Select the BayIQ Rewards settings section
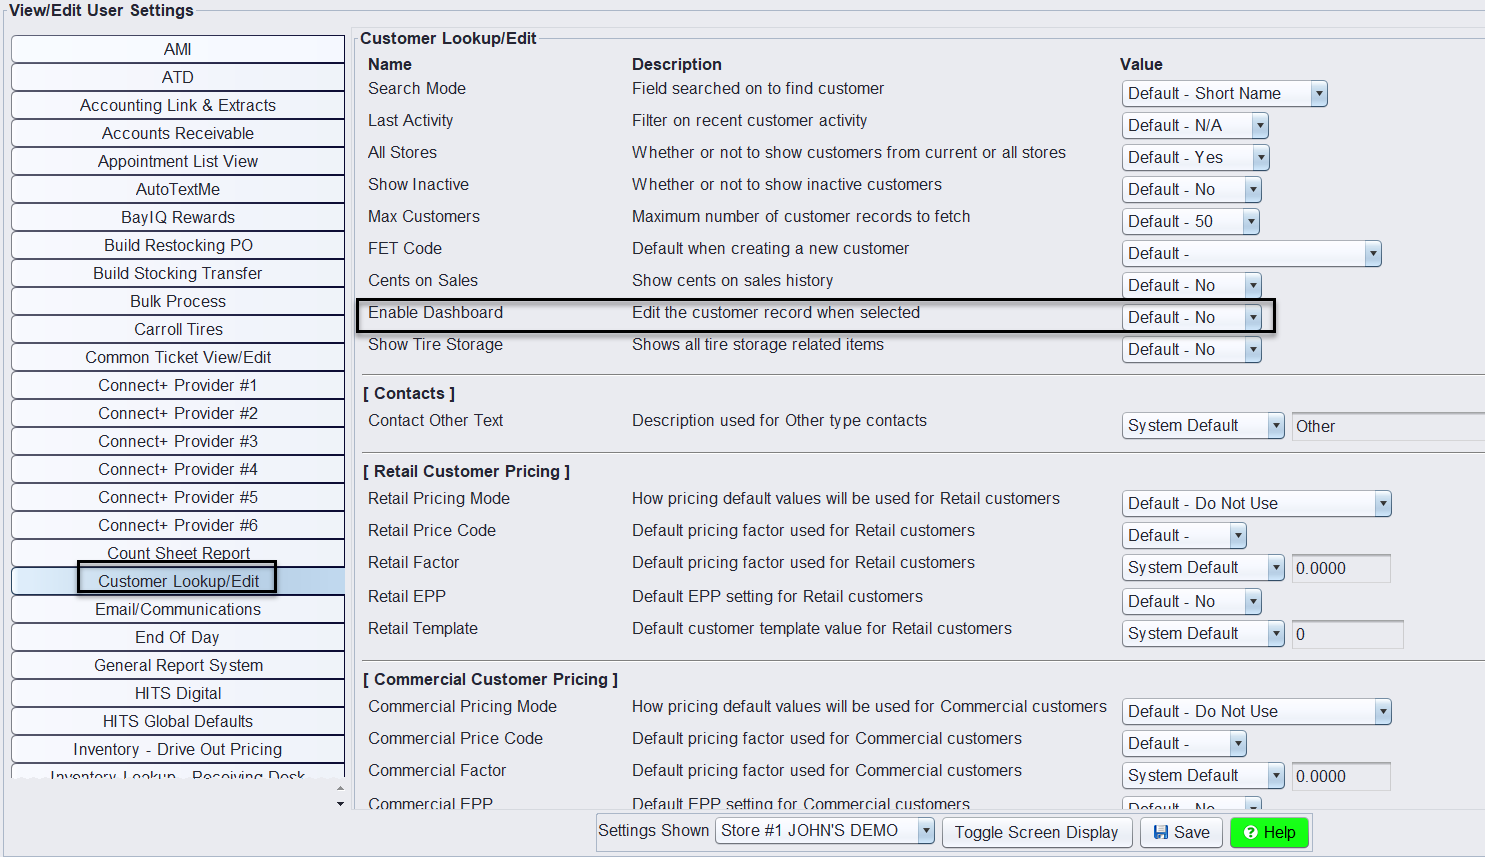The image size is (1485, 857). point(177,217)
